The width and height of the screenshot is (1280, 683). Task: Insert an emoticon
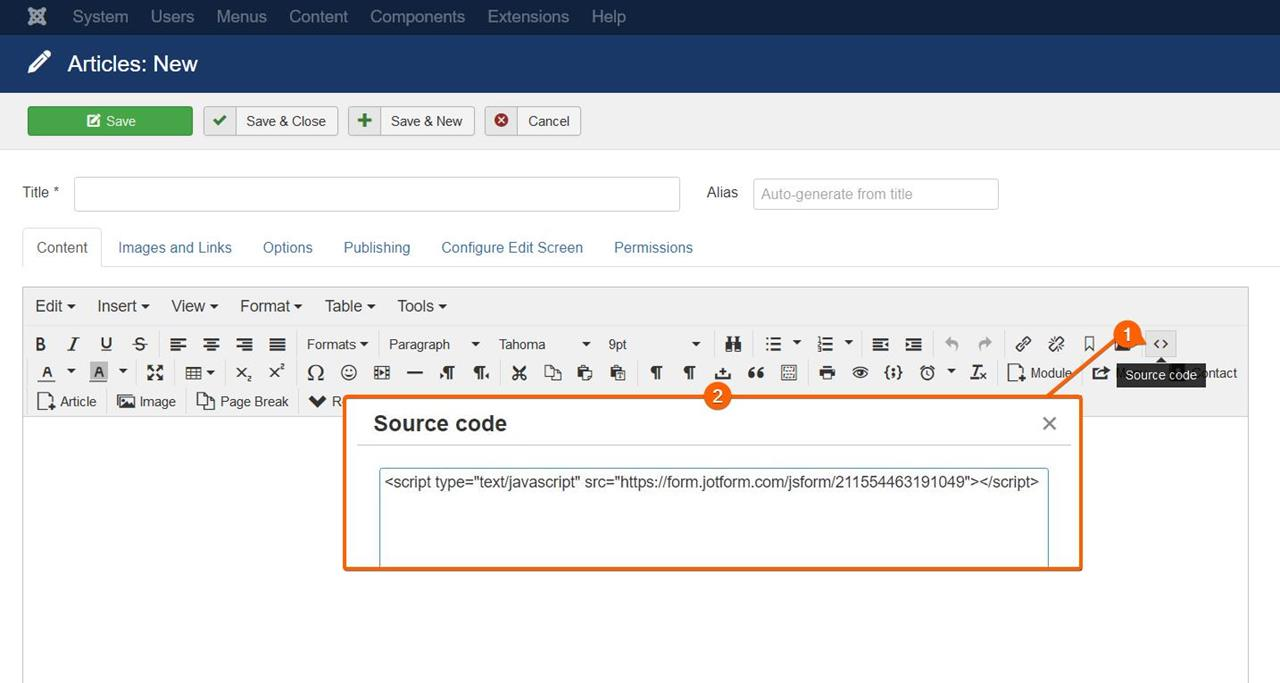[x=349, y=372]
